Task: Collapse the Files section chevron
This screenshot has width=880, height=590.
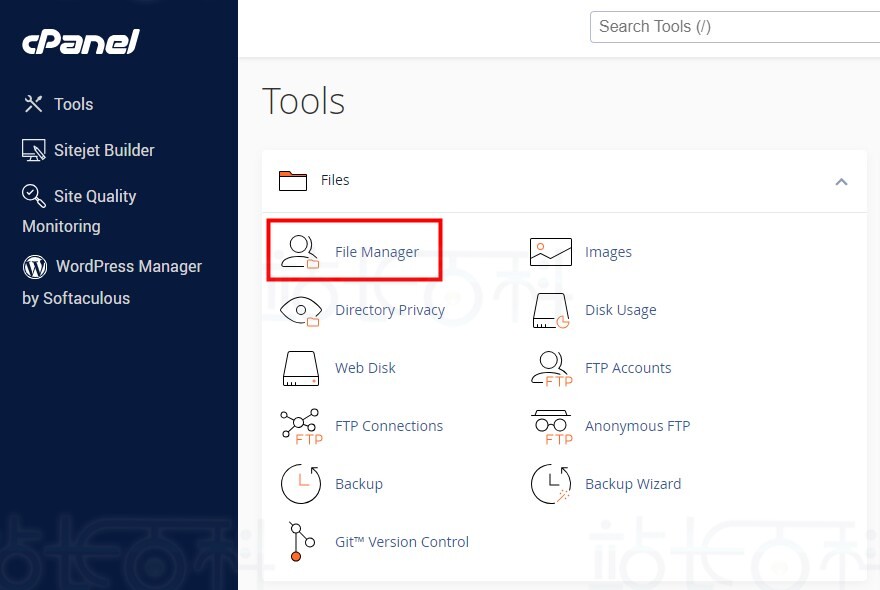Action: pos(841,181)
